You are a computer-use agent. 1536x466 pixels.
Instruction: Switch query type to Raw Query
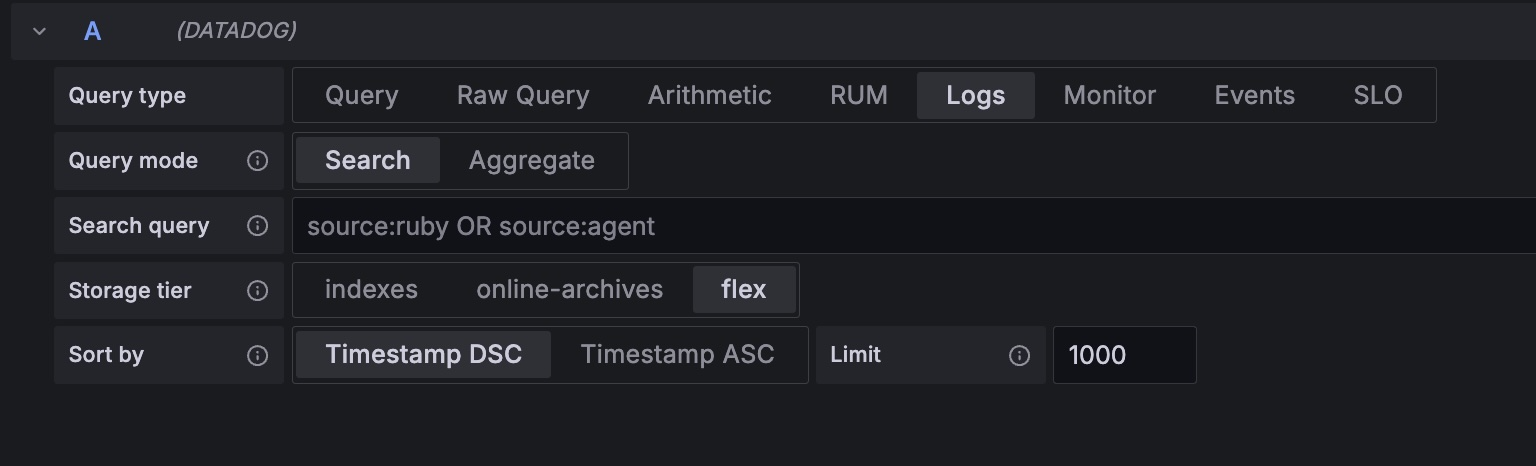[x=522, y=96]
